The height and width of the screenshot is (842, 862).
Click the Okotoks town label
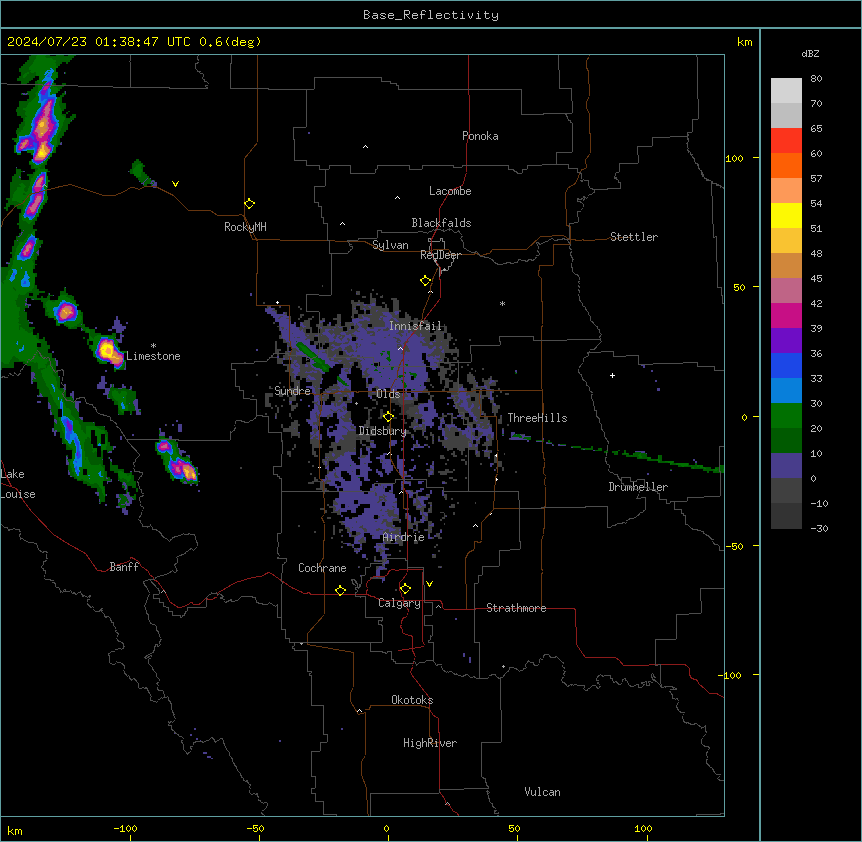tap(412, 700)
